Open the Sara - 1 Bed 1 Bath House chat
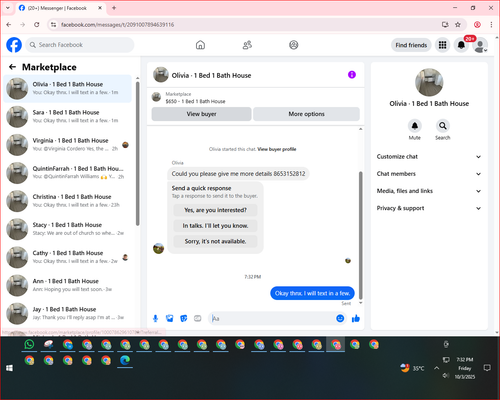 point(68,116)
